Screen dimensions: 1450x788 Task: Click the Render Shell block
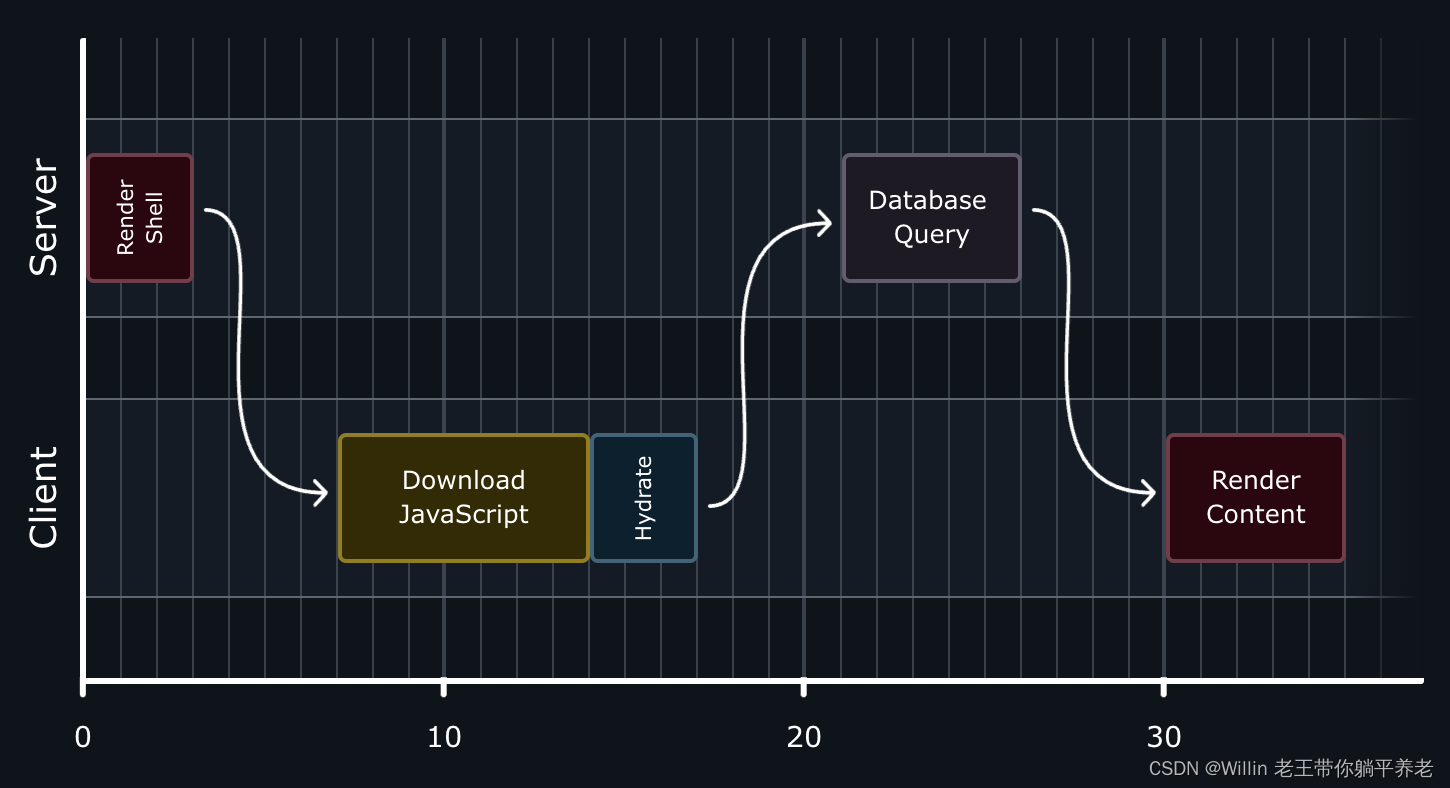[x=140, y=218]
